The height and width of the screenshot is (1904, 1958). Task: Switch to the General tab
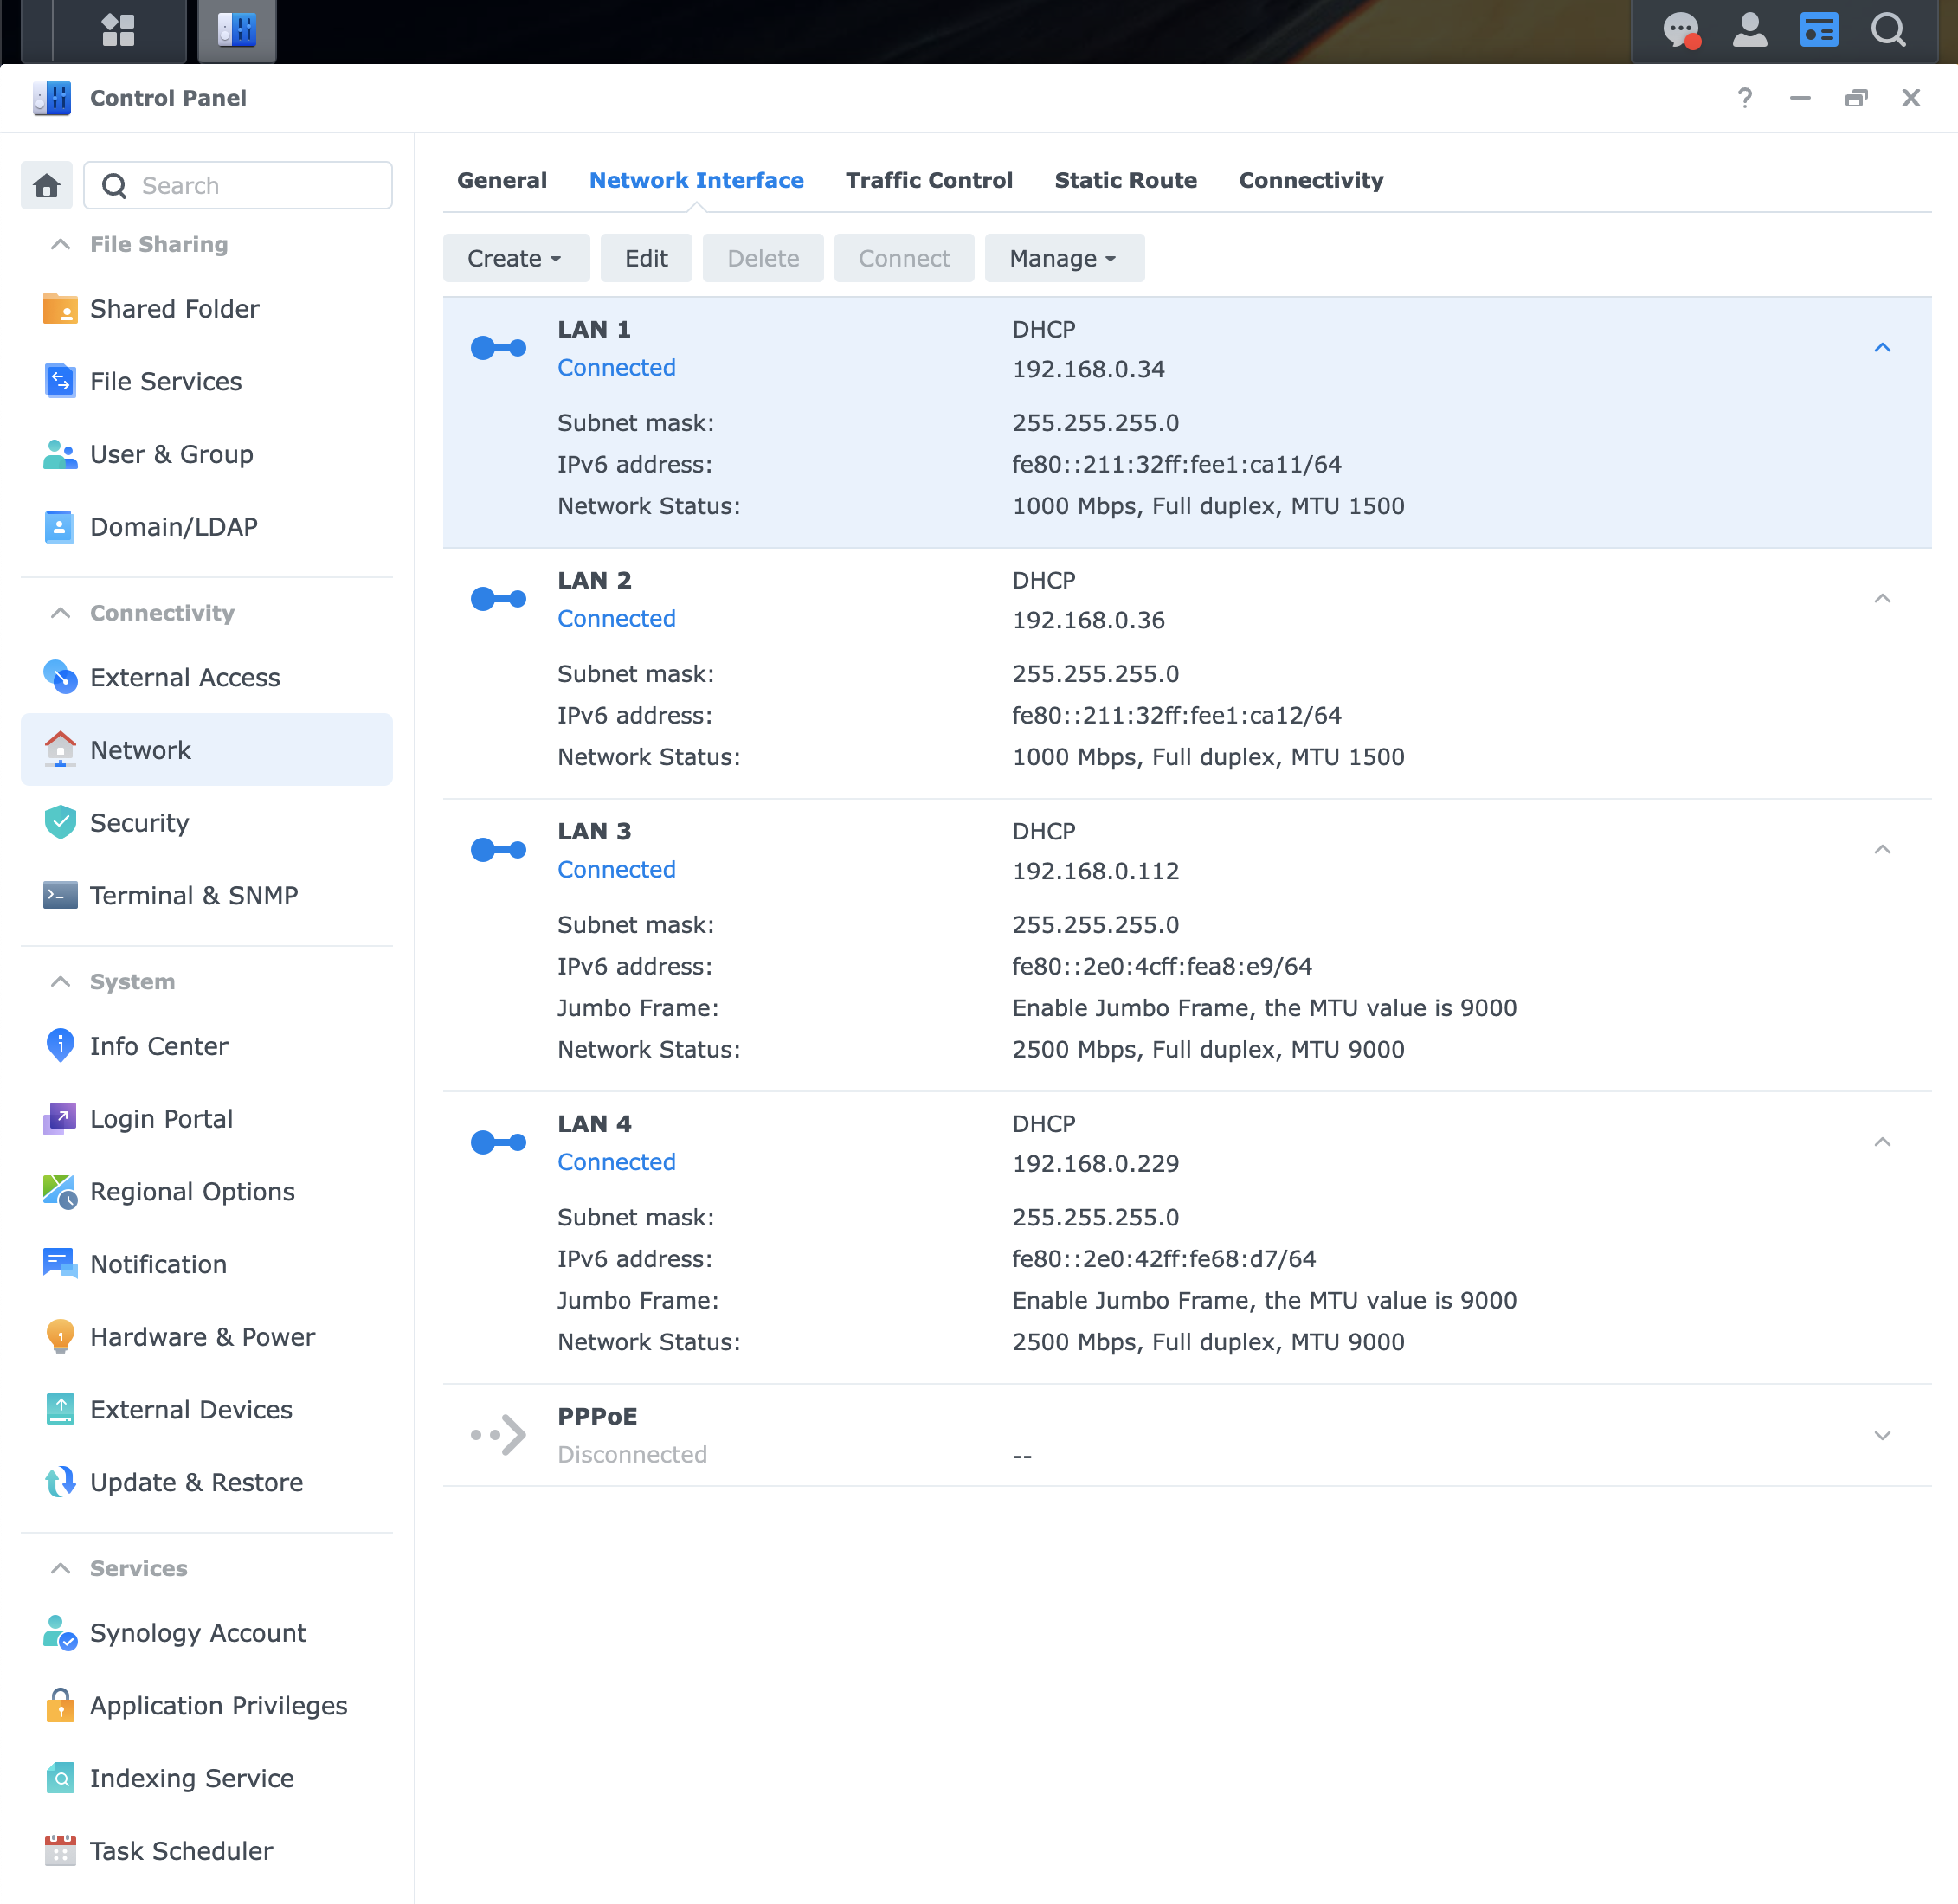pos(502,181)
